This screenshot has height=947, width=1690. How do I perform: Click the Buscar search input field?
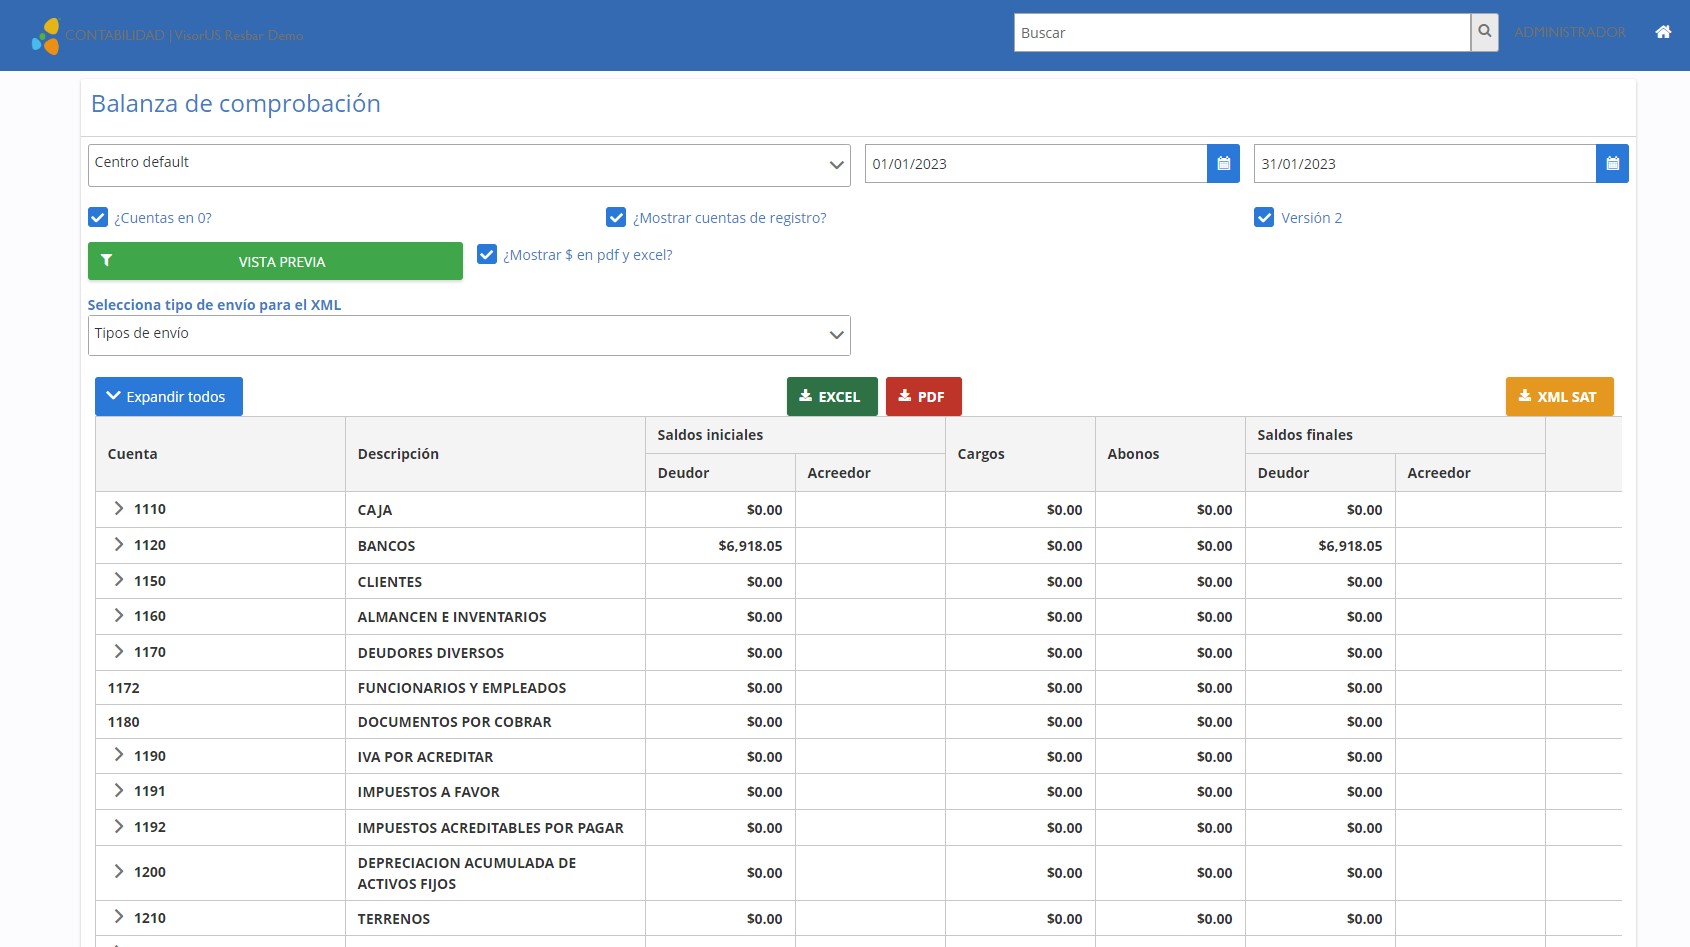pos(1241,33)
